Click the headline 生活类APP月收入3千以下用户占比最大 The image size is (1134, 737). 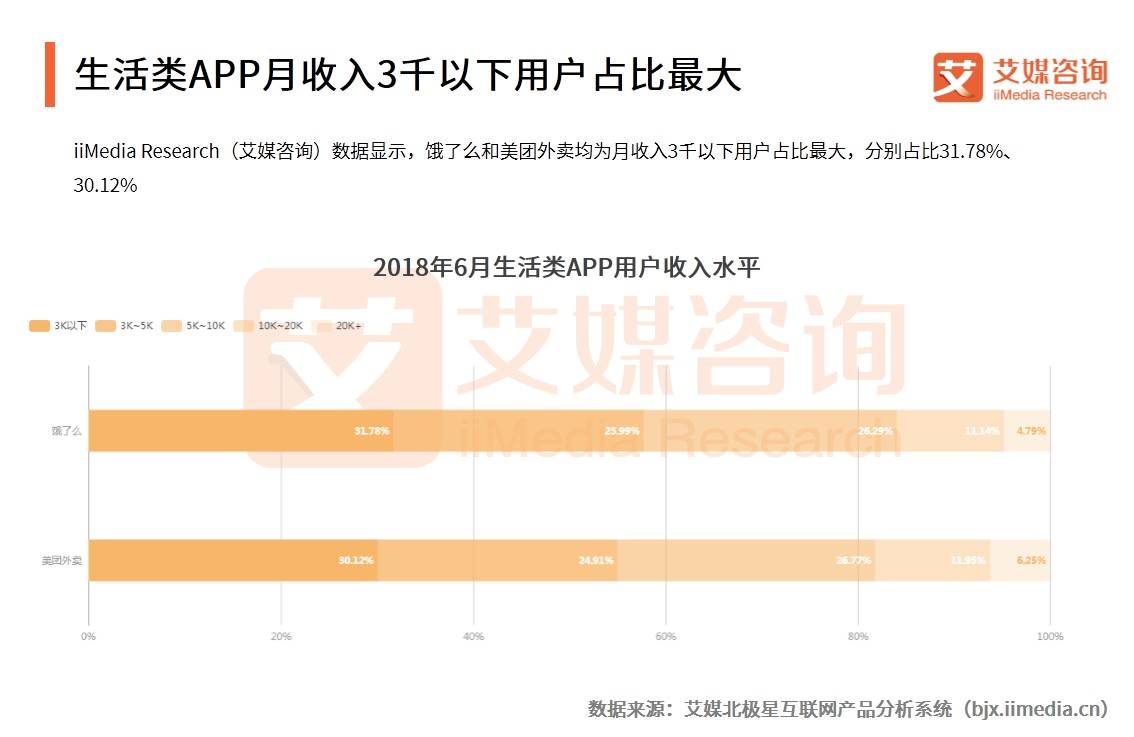(x=410, y=75)
